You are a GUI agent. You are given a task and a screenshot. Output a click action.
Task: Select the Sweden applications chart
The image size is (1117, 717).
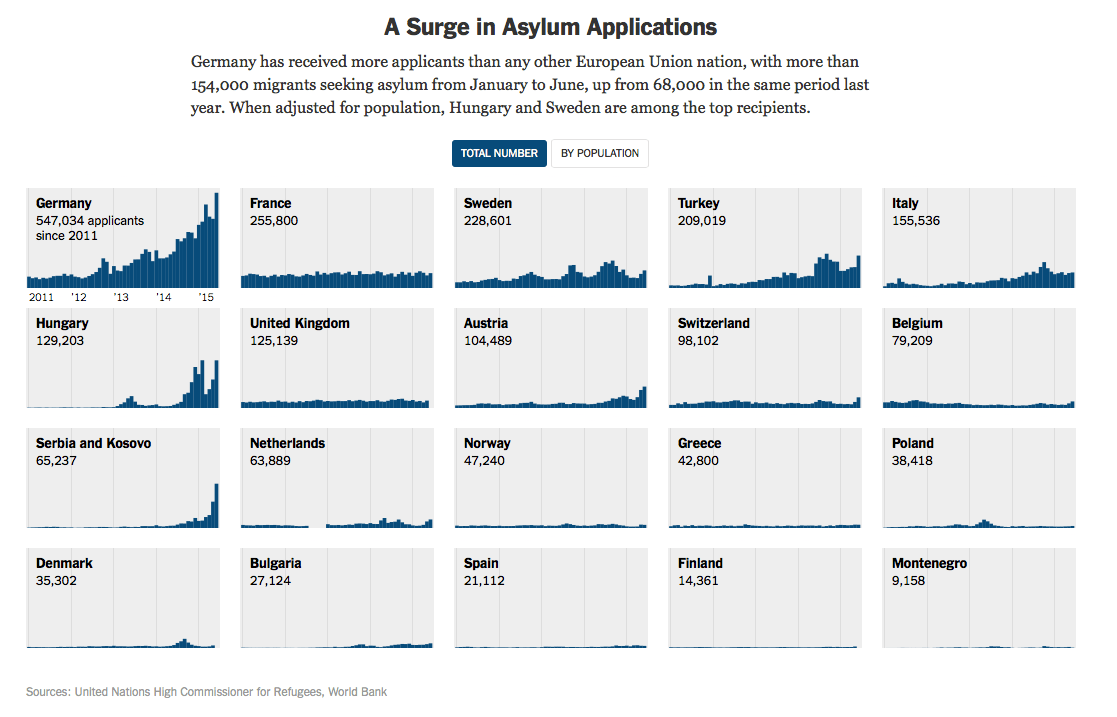pyautogui.click(x=551, y=238)
